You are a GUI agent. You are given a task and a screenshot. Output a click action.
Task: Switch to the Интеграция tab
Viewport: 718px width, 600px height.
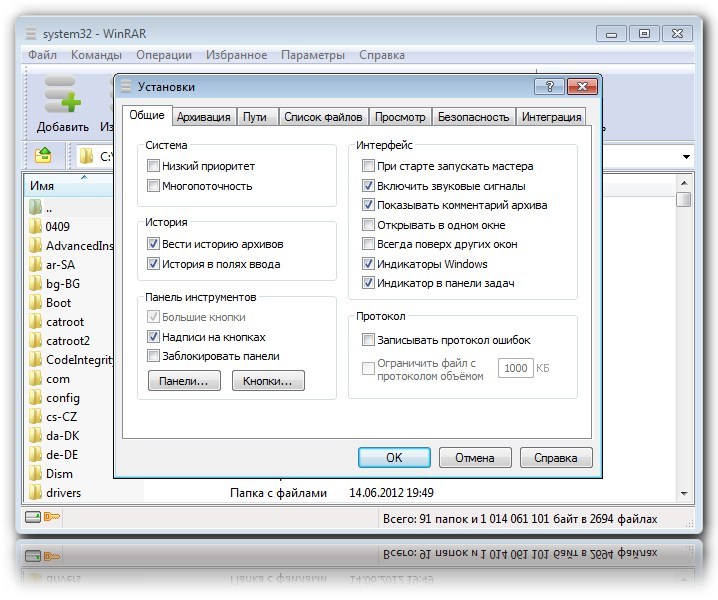click(551, 117)
